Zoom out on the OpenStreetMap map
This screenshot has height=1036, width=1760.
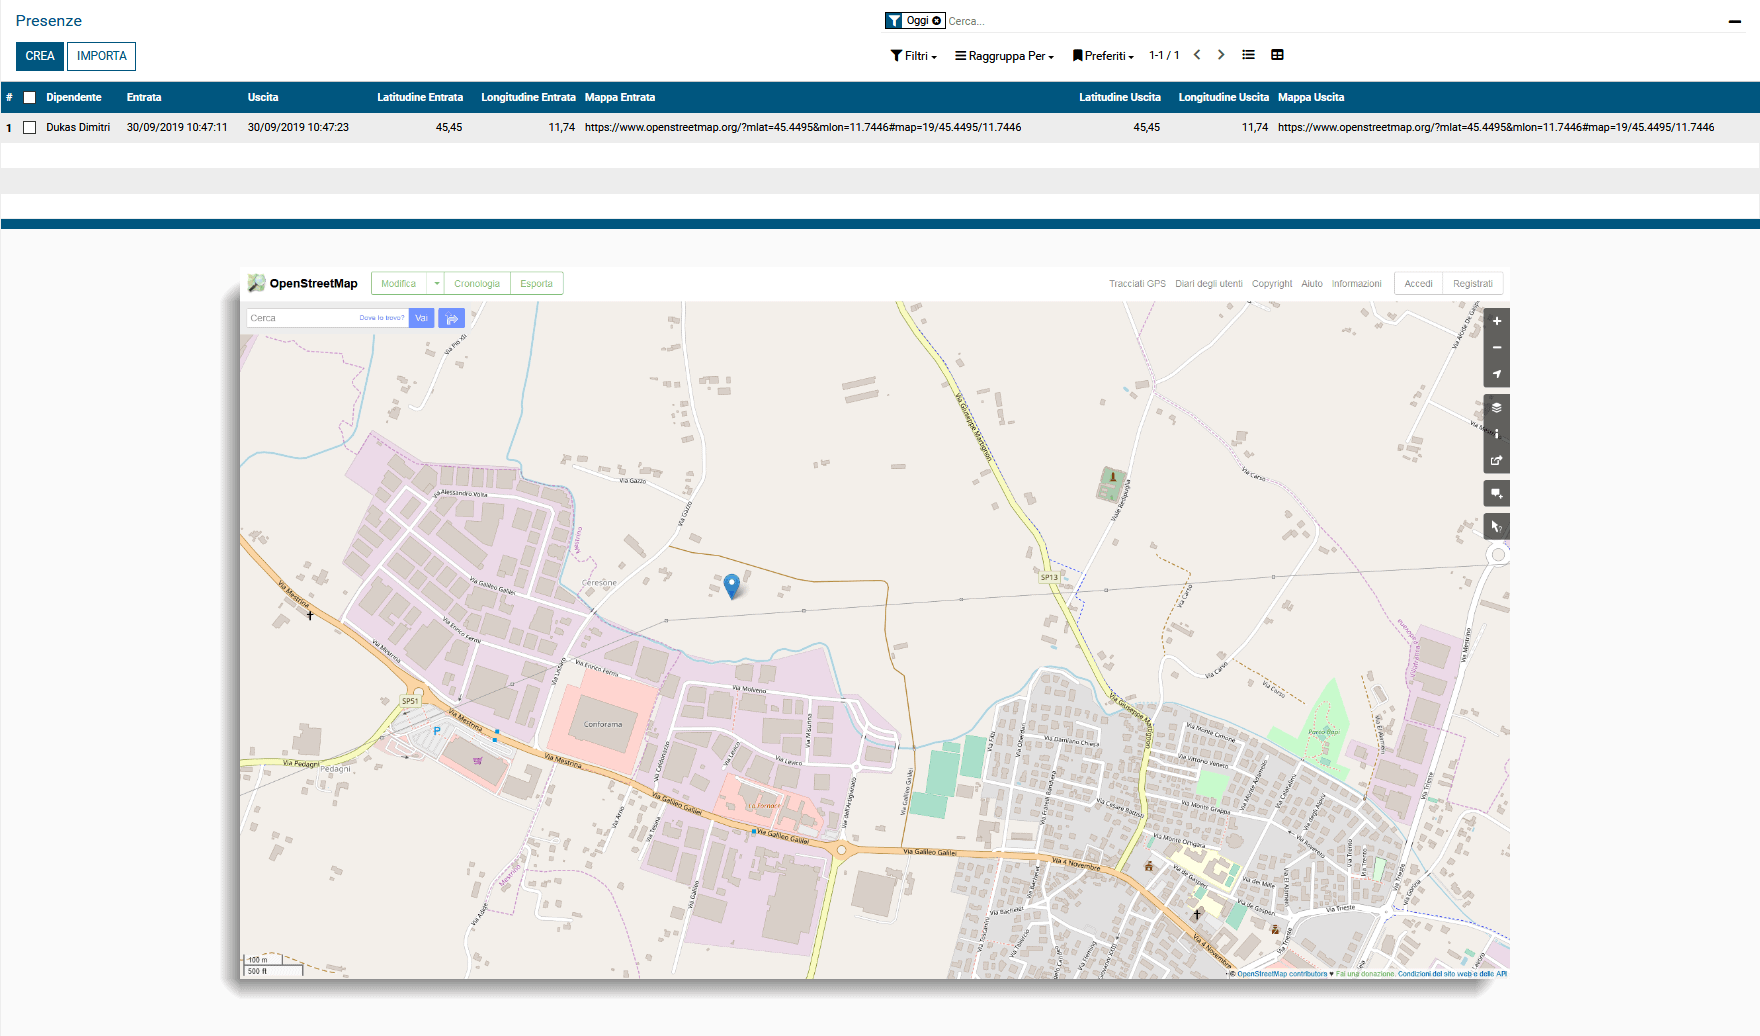point(1496,347)
